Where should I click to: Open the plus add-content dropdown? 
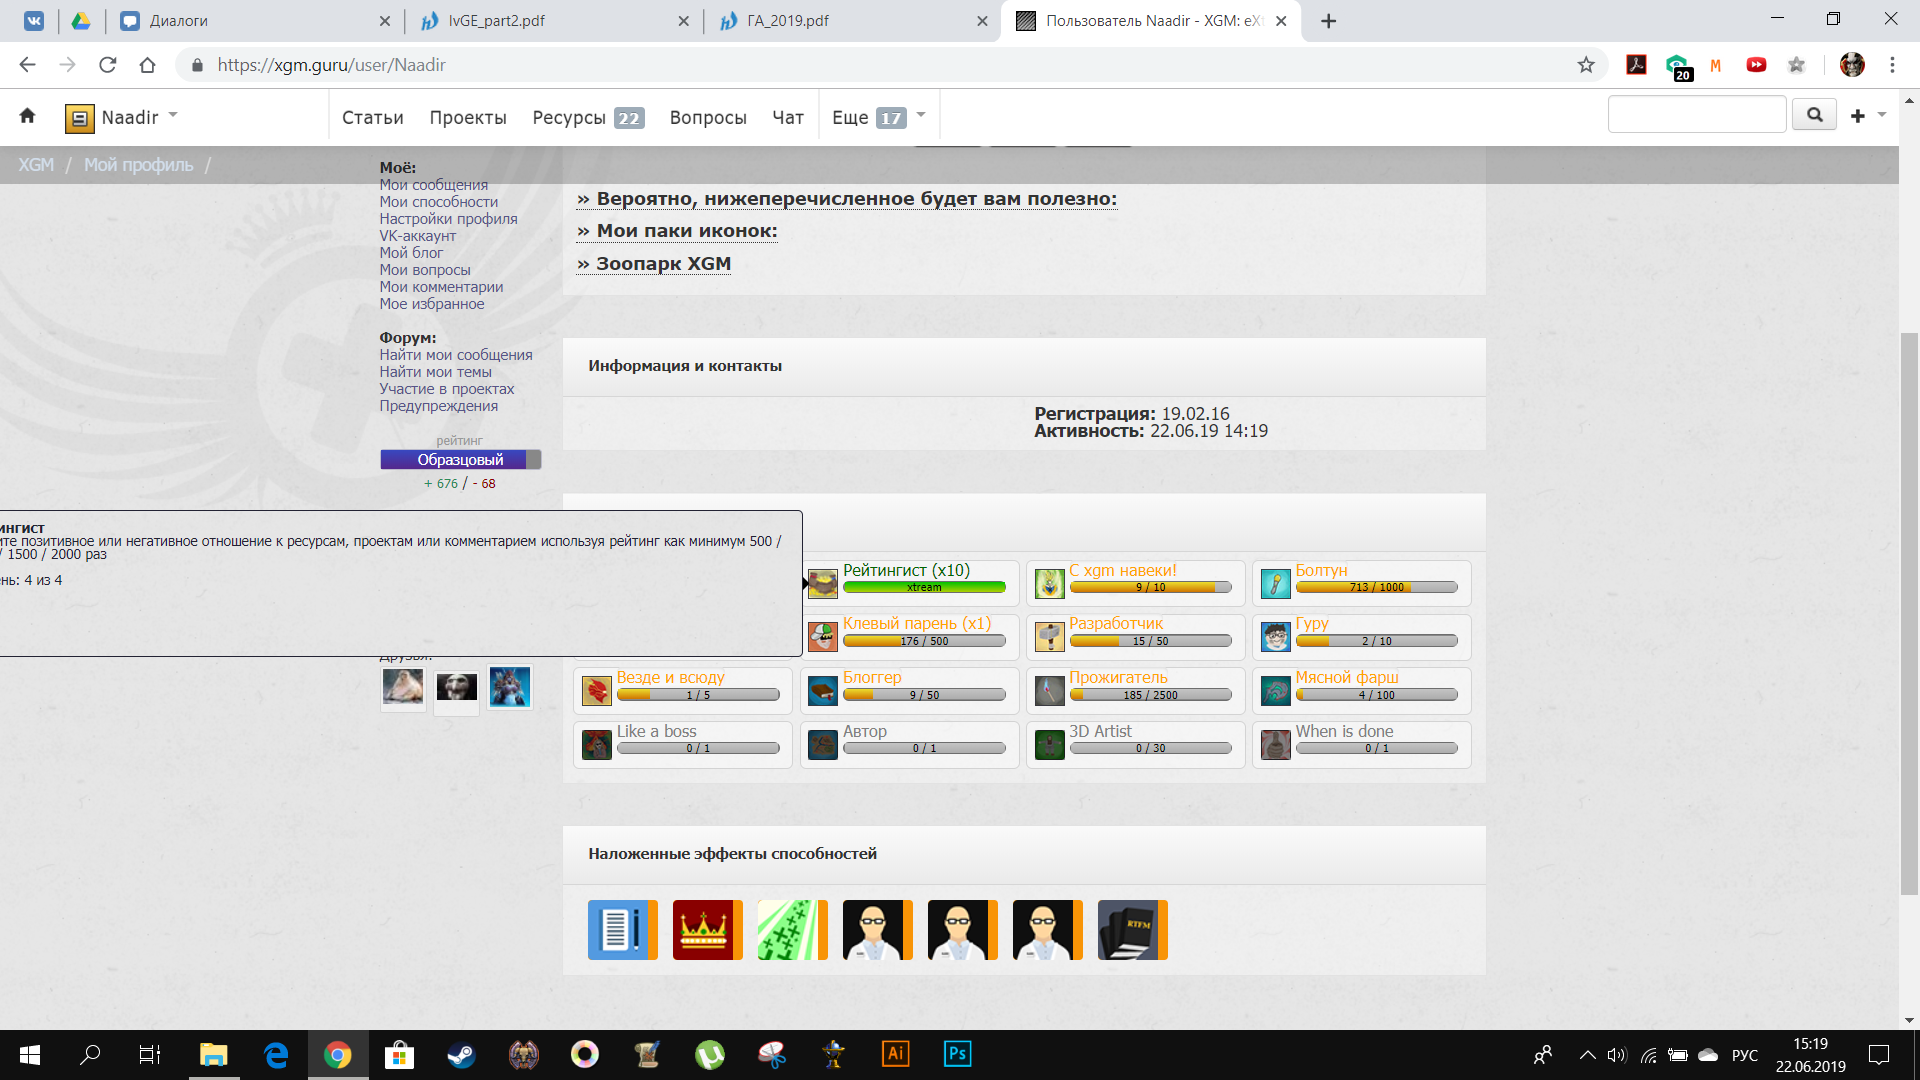click(1867, 116)
